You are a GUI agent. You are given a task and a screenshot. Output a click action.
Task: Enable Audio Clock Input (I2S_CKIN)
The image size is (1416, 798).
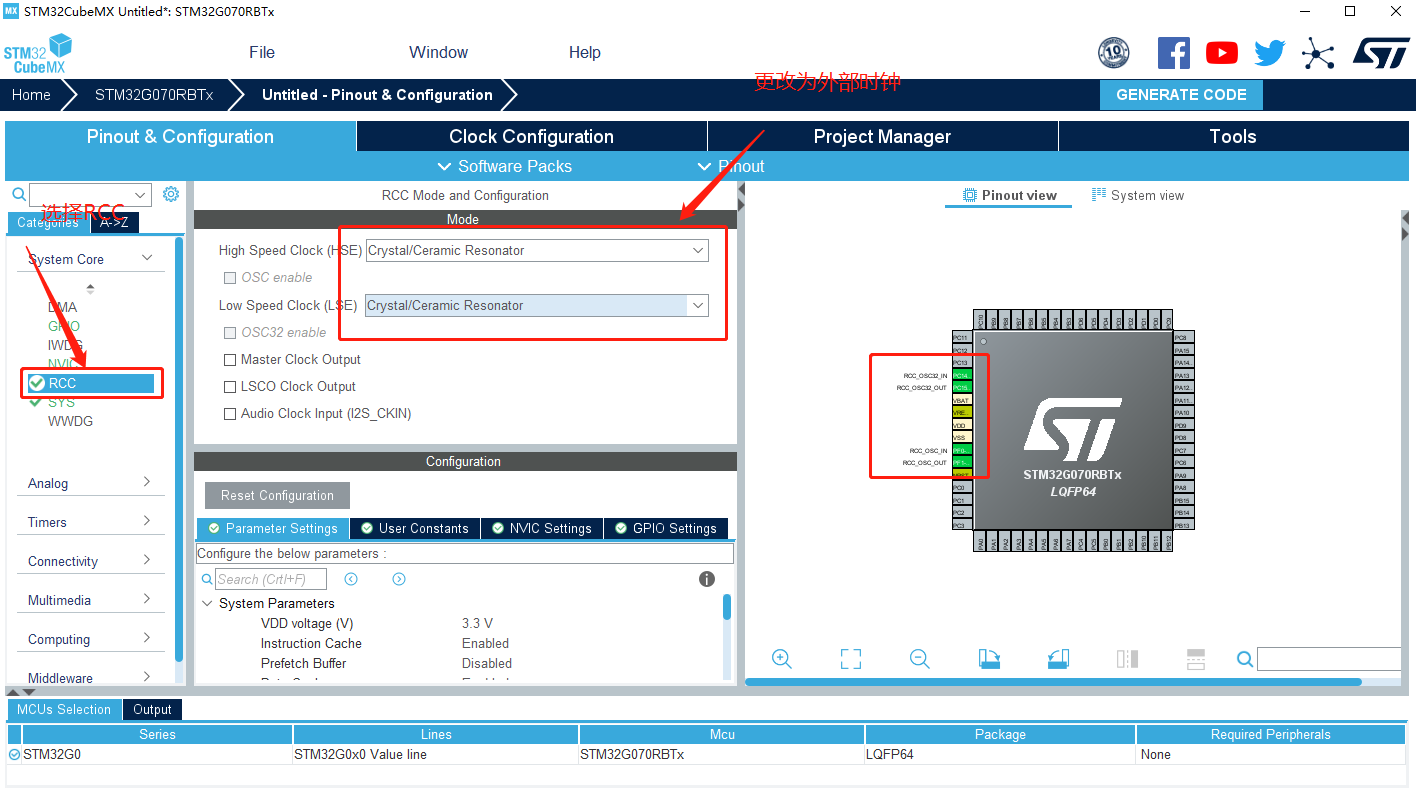click(230, 413)
